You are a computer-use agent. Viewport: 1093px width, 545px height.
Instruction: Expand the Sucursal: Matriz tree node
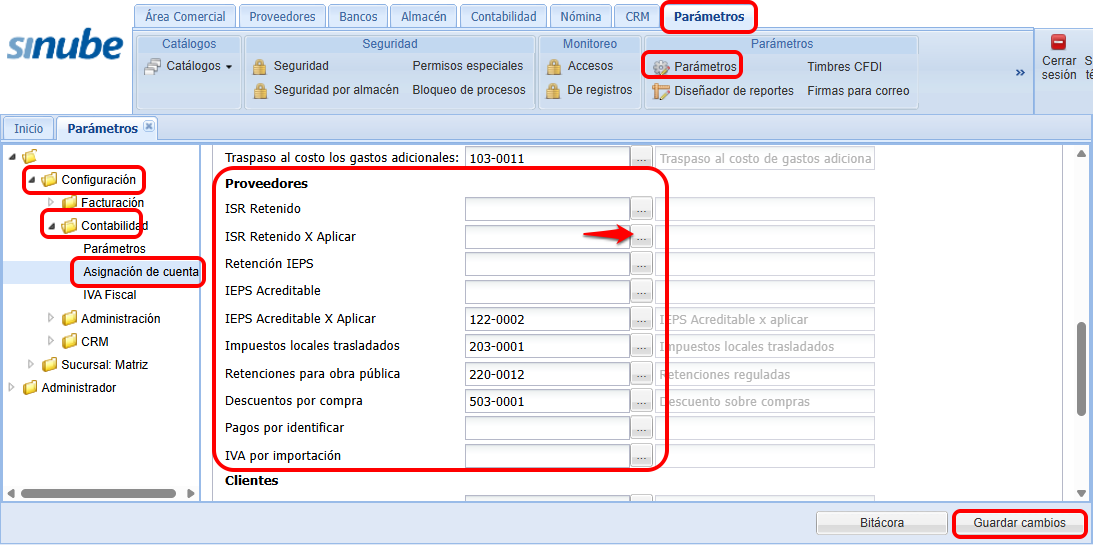click(31, 364)
